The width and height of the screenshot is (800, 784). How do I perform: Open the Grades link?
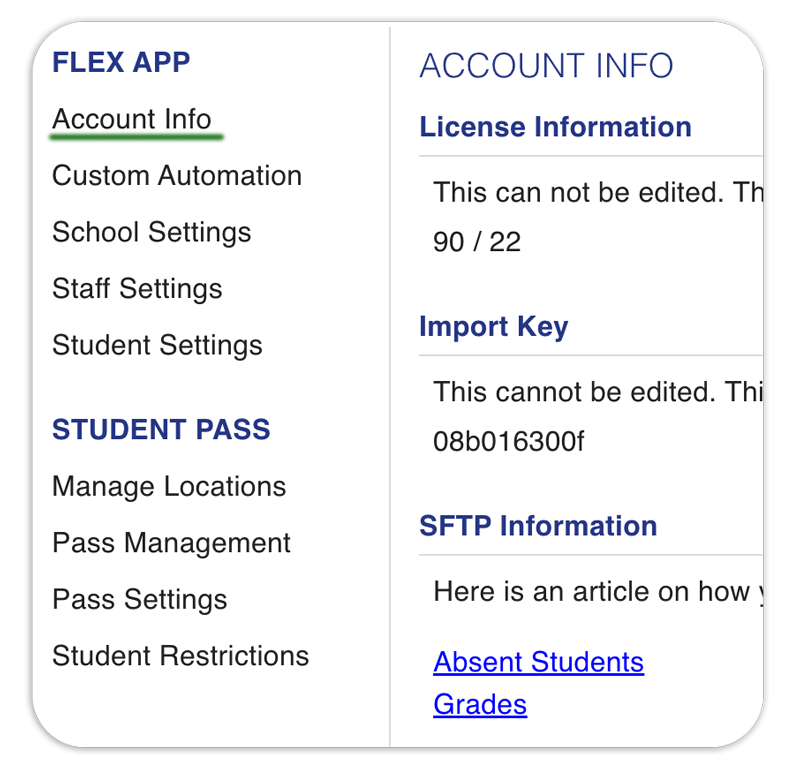coord(480,705)
